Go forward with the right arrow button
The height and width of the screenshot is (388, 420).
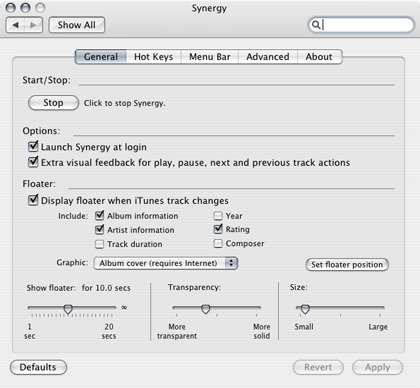(x=33, y=25)
